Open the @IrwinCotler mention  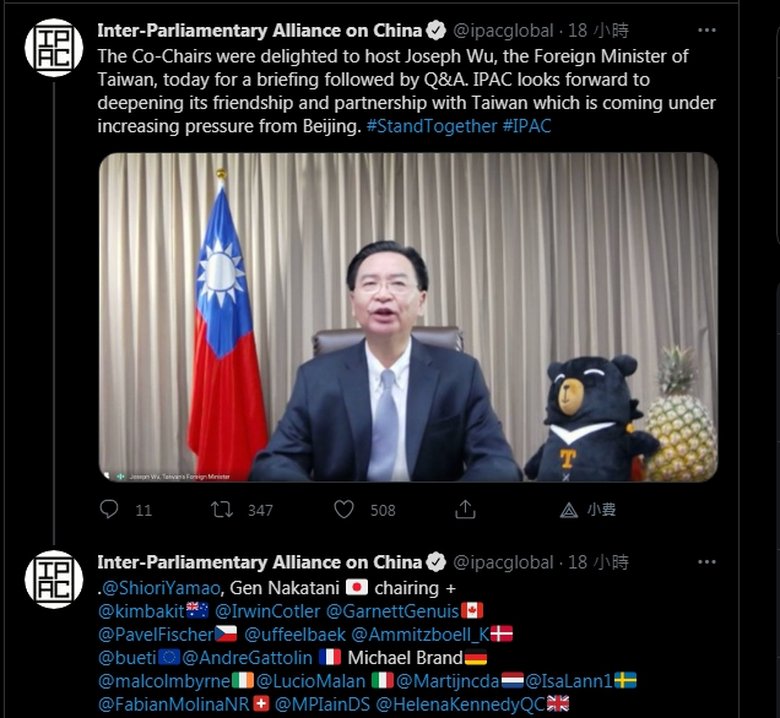[x=268, y=611]
